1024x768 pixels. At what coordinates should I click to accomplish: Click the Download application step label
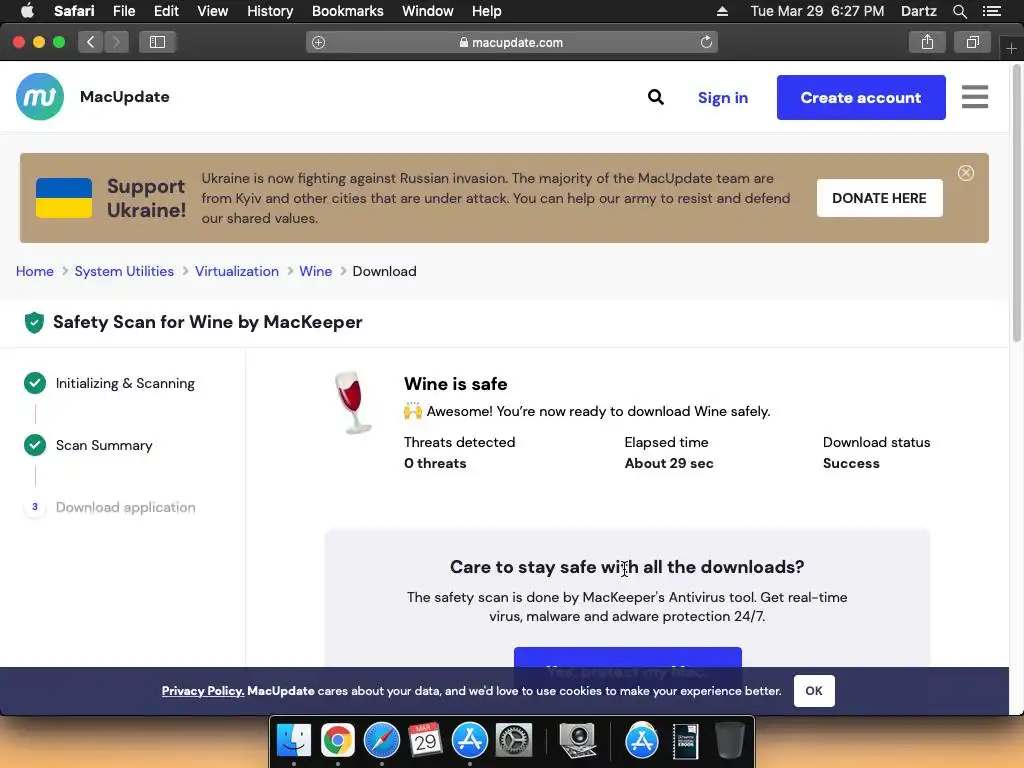click(125, 507)
